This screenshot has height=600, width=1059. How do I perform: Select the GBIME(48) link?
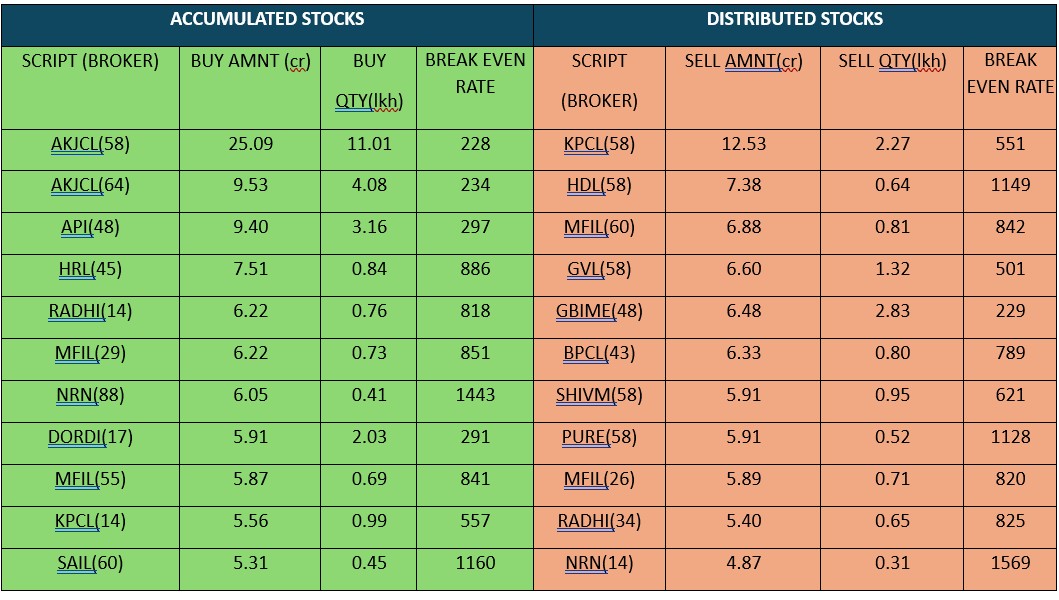click(x=599, y=312)
